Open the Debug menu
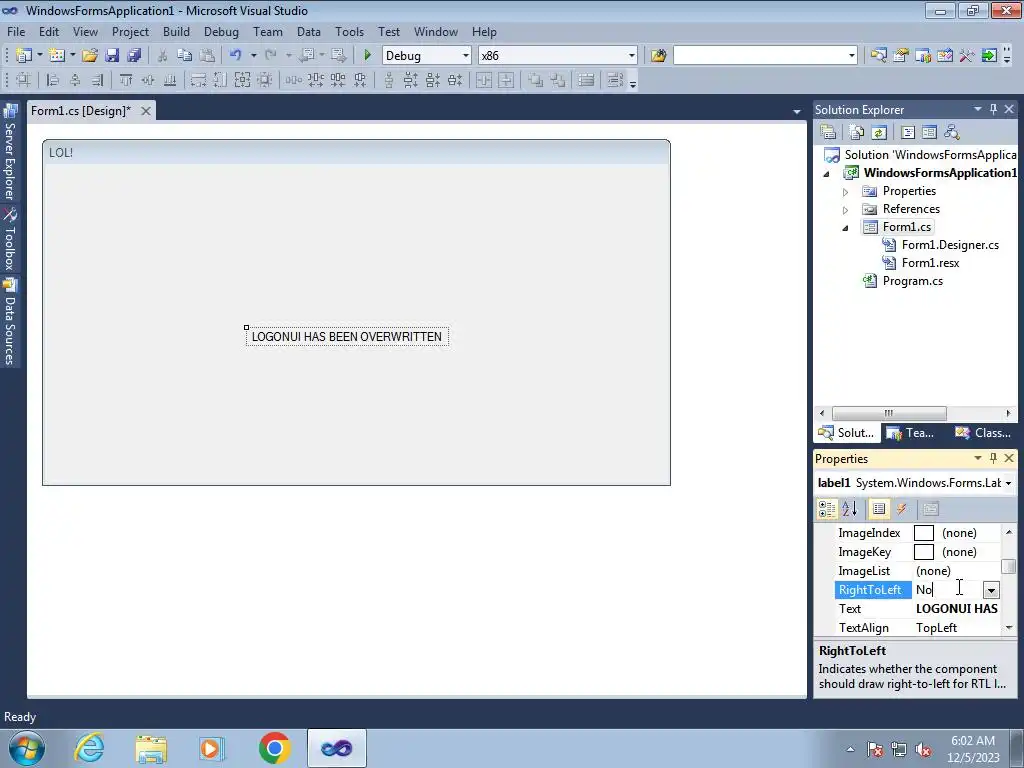 tap(221, 31)
